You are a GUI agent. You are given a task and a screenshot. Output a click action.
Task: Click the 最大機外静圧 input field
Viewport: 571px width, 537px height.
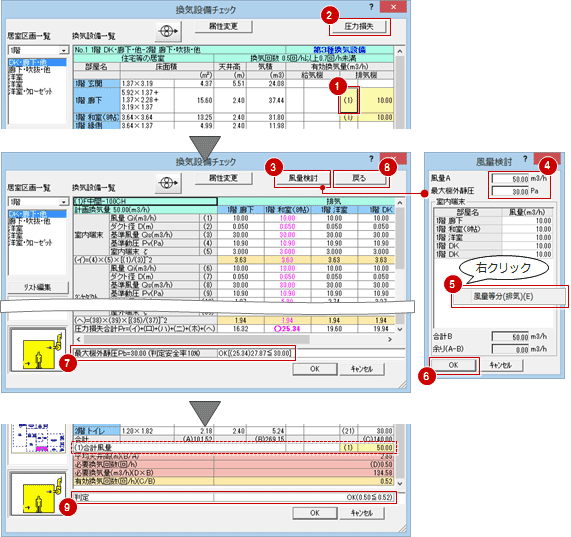pyautogui.click(x=511, y=191)
